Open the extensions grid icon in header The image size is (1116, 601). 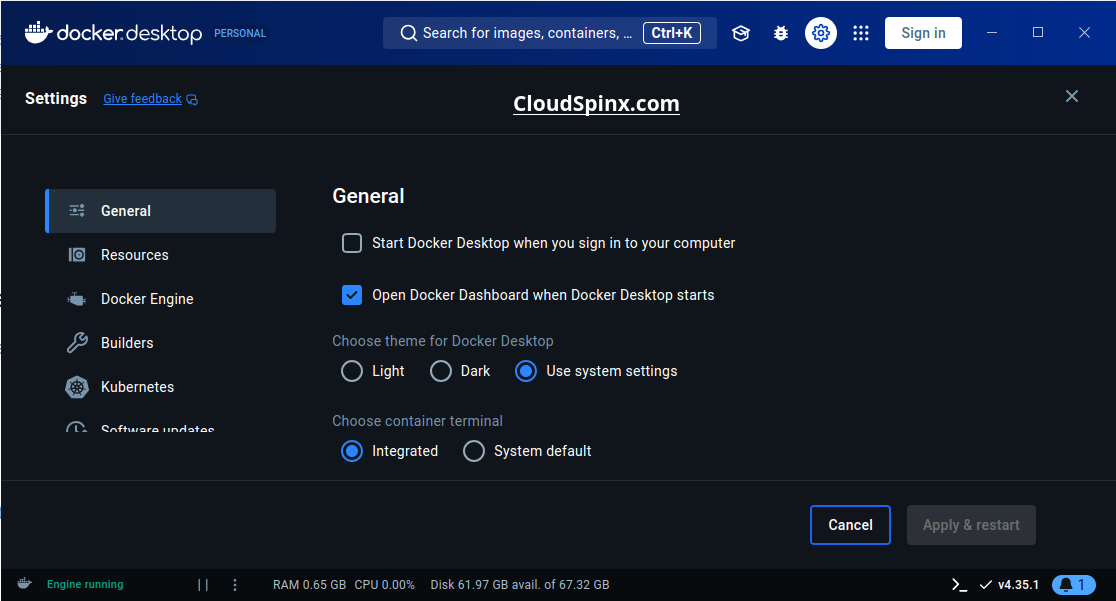tap(861, 32)
